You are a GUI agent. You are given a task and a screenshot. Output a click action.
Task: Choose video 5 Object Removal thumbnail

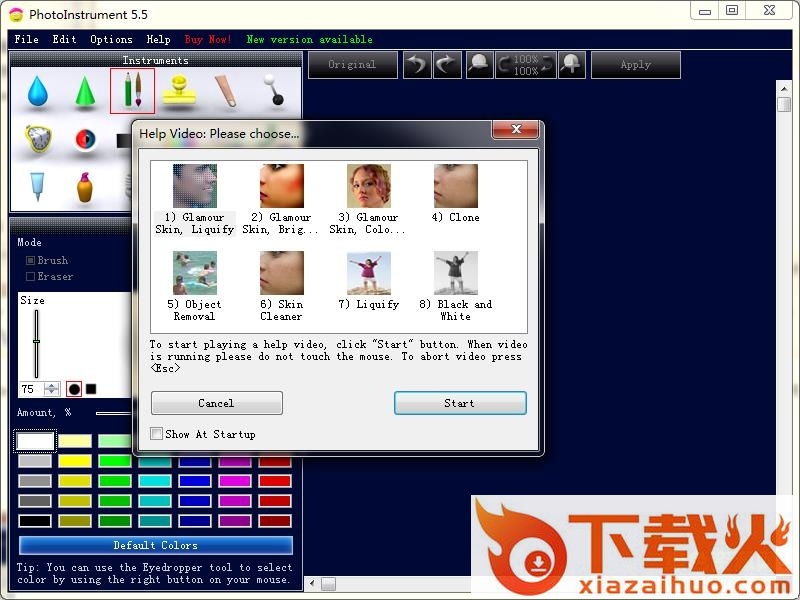click(194, 273)
